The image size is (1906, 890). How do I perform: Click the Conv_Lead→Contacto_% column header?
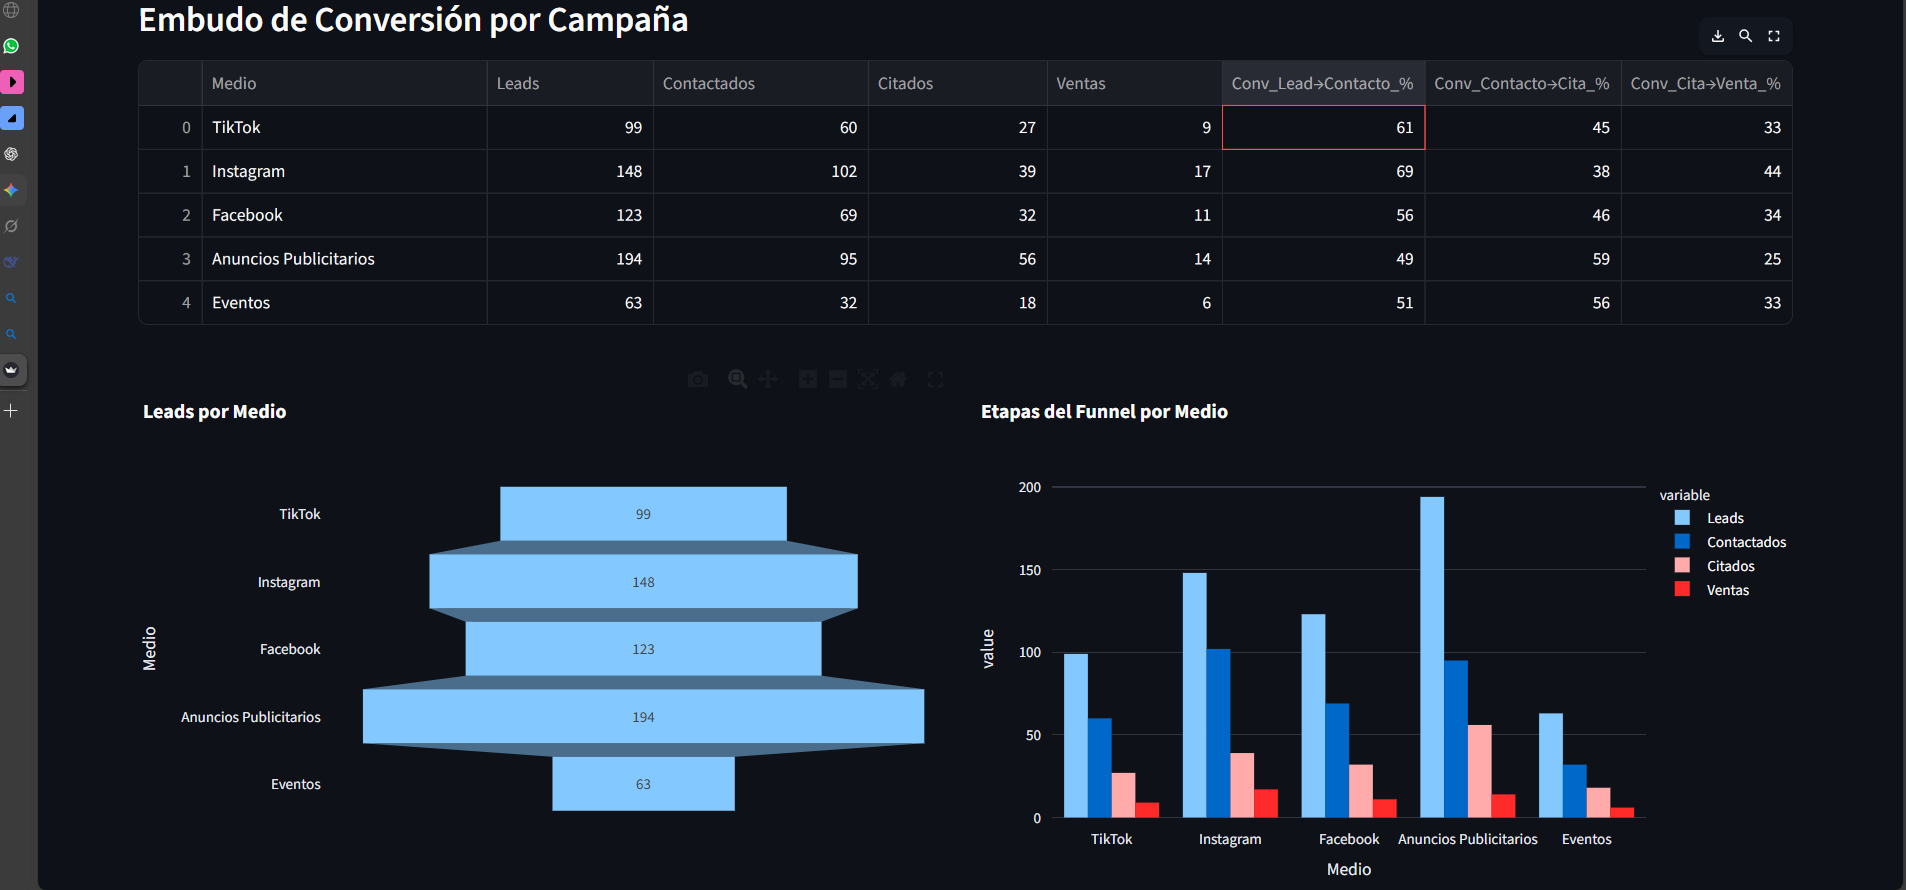(1322, 84)
